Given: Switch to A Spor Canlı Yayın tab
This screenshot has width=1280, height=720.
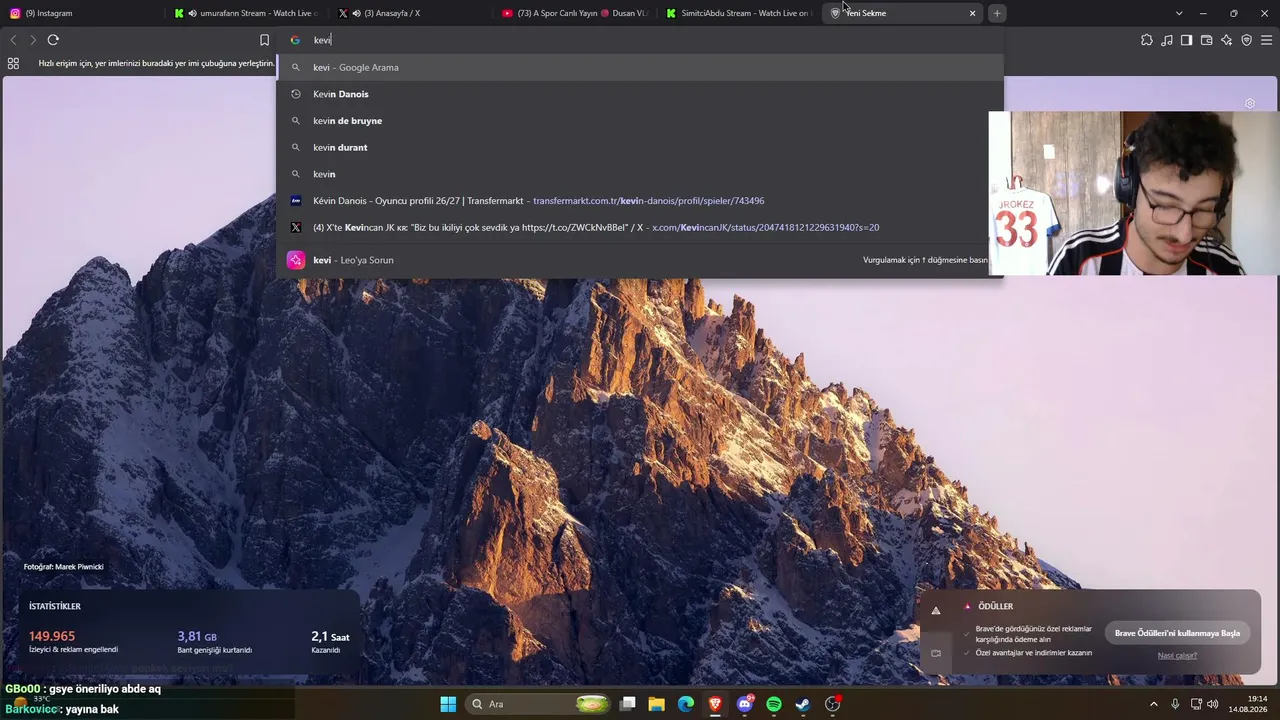Looking at the screenshot, I should [575, 13].
